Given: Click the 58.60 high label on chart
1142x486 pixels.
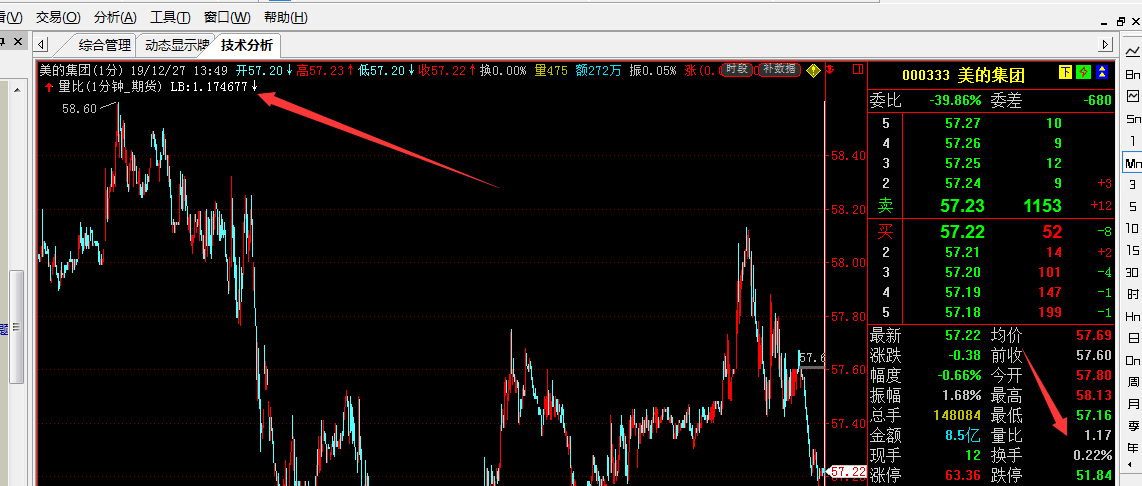Looking at the screenshot, I should [79, 109].
